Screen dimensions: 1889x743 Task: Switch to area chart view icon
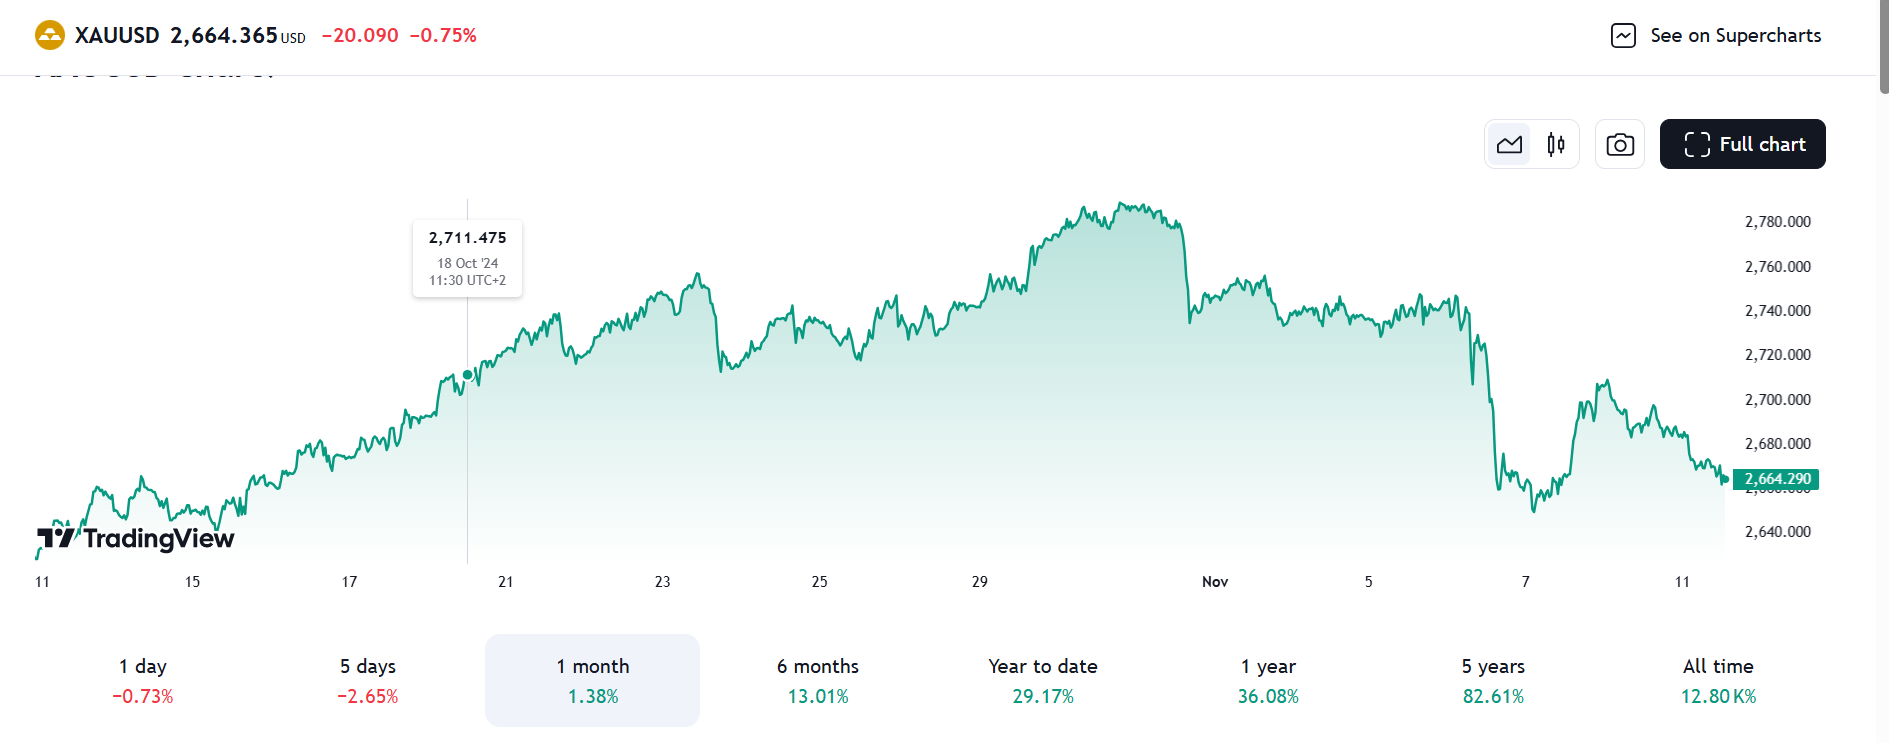[x=1509, y=145]
